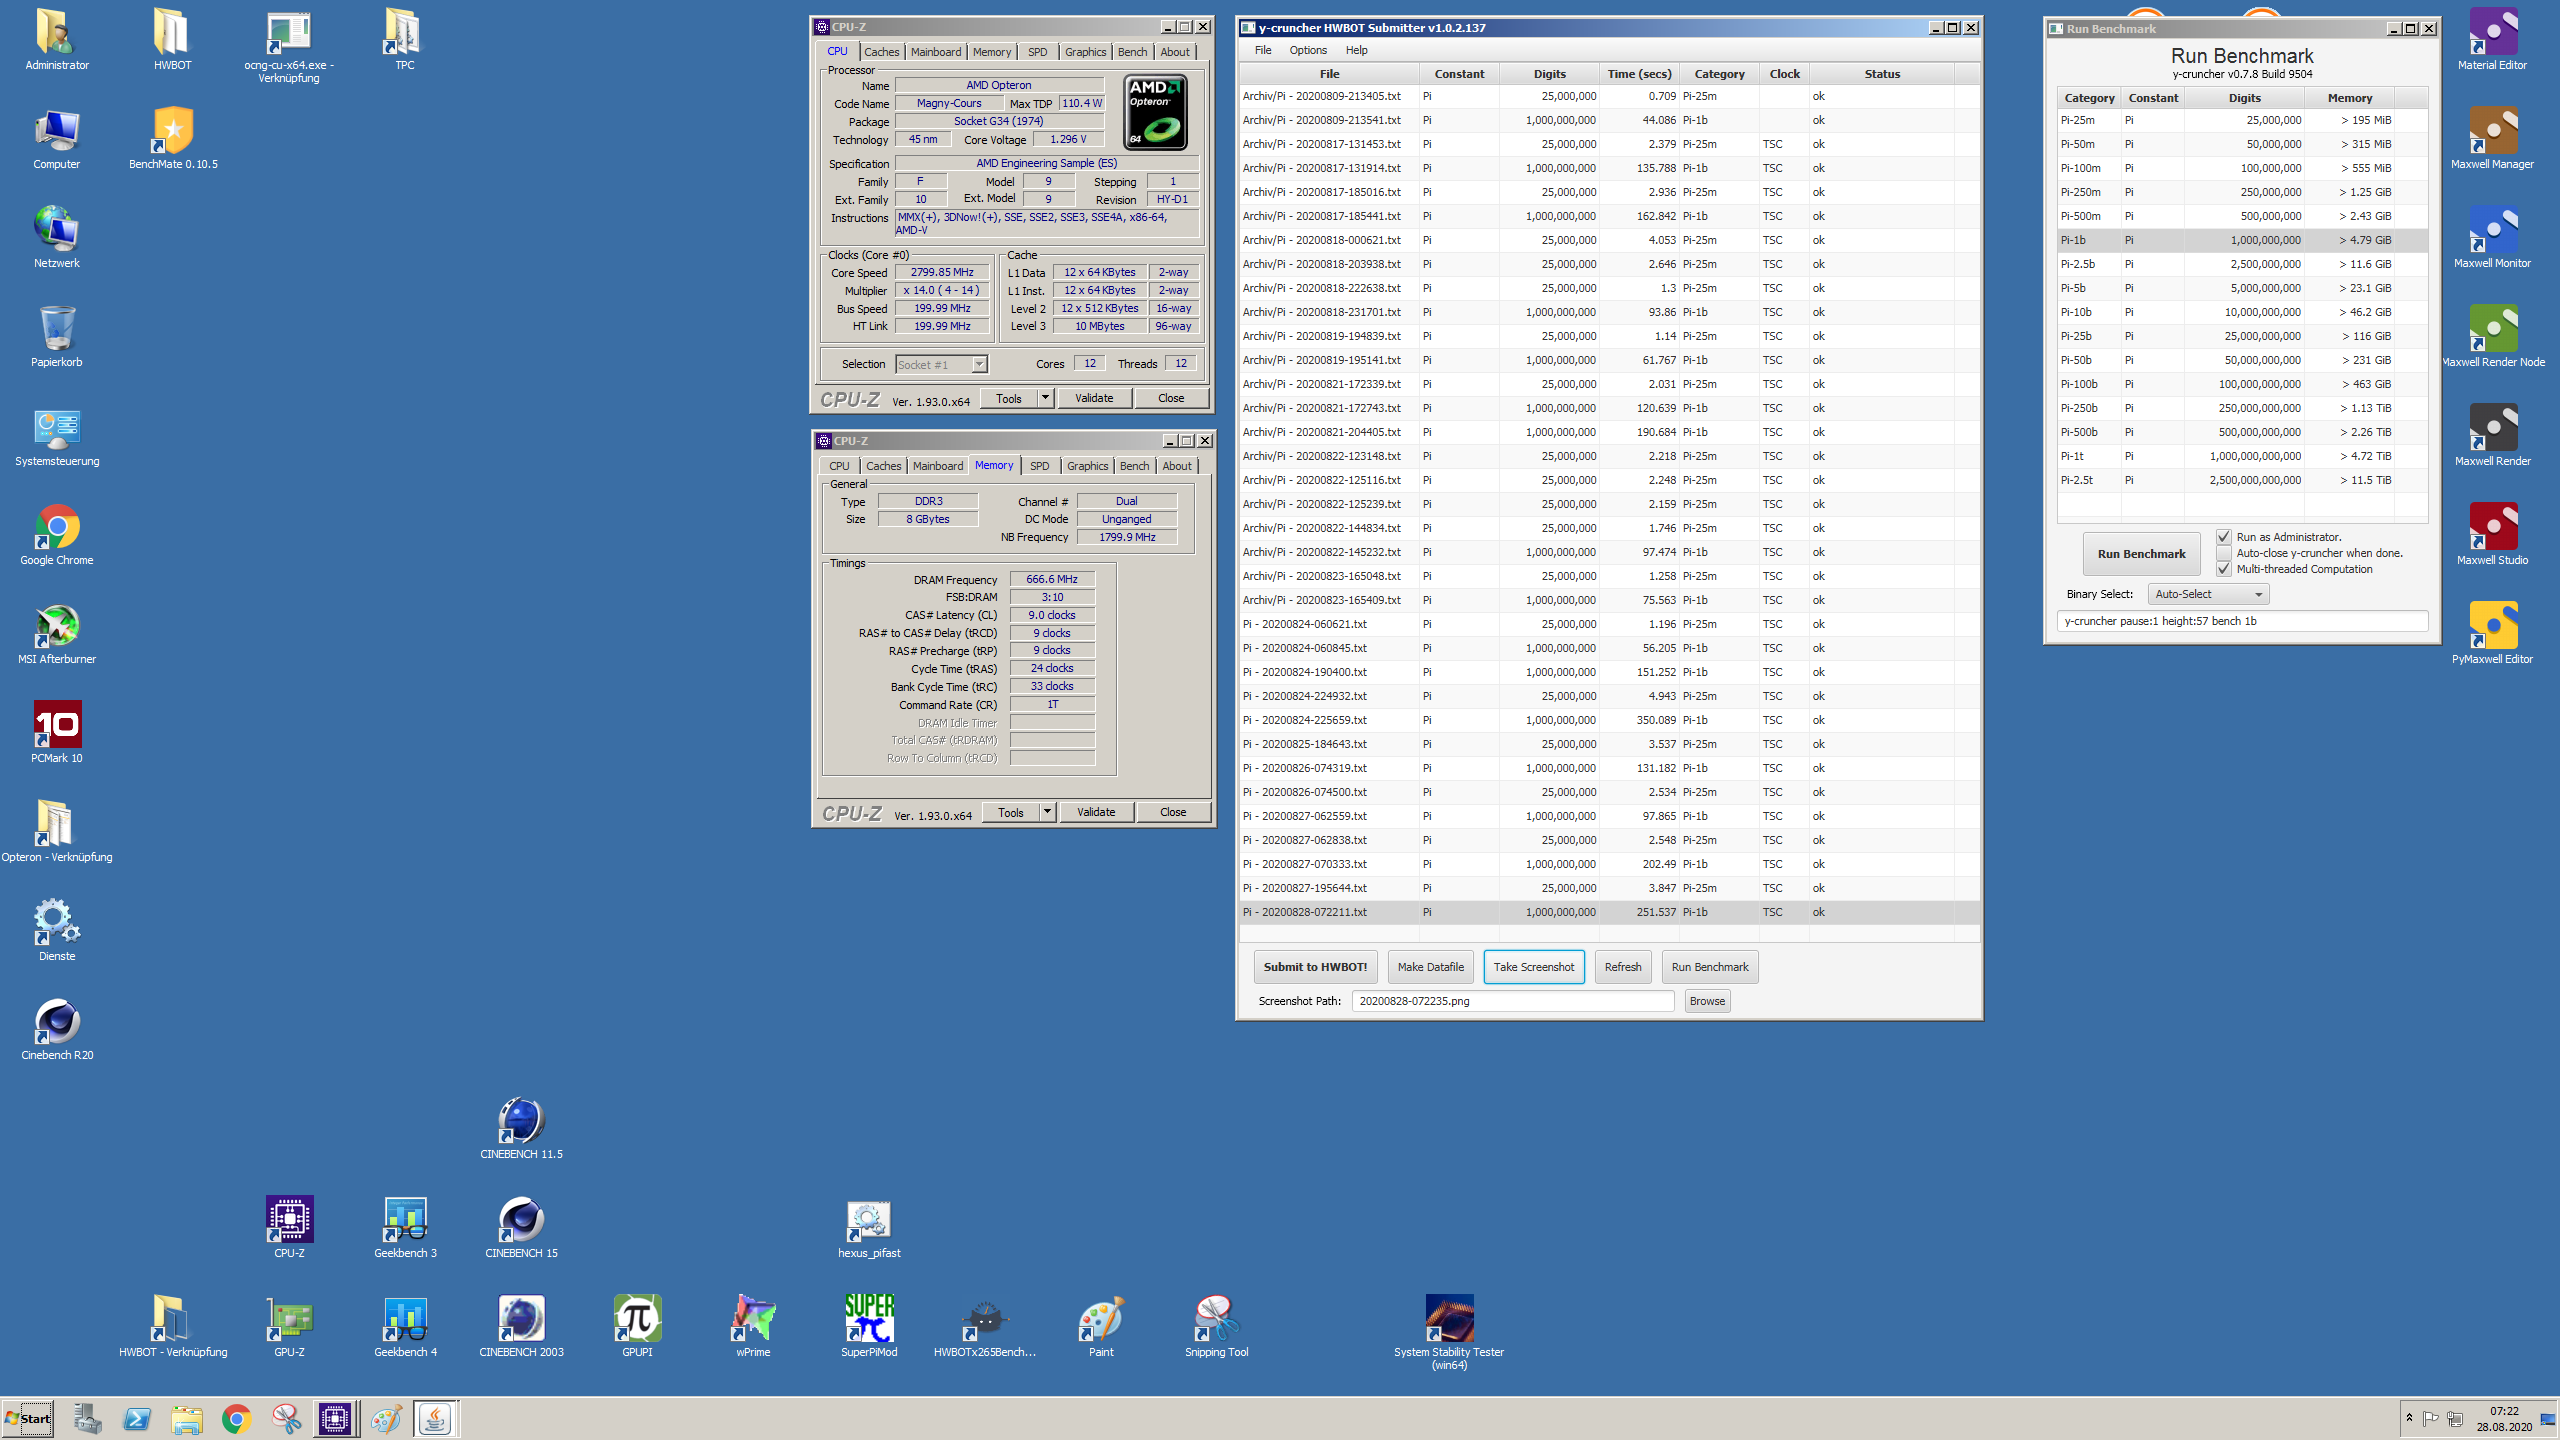
Task: Open PCMark 10 desktop shortcut
Action: click(x=57, y=733)
